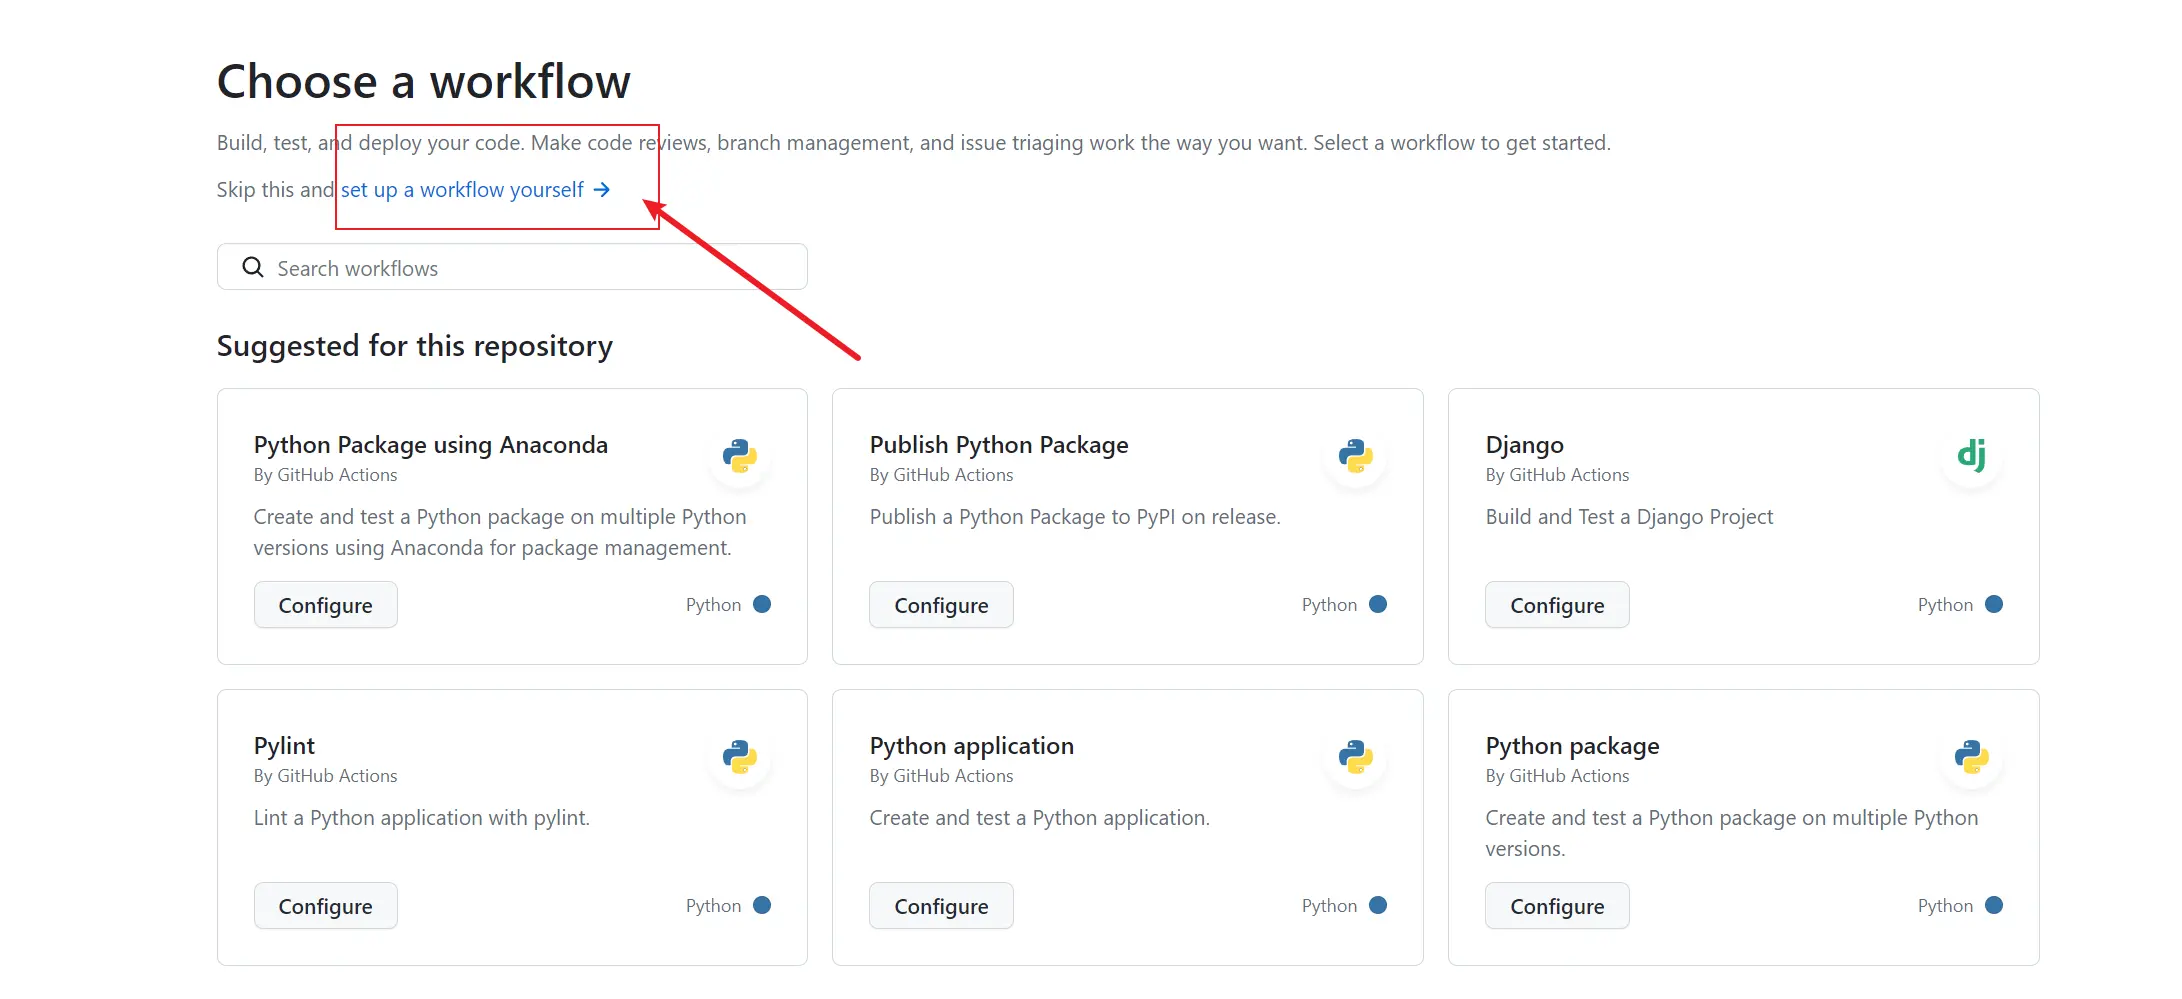
Task: Configure the Python application workflow
Action: point(941,906)
